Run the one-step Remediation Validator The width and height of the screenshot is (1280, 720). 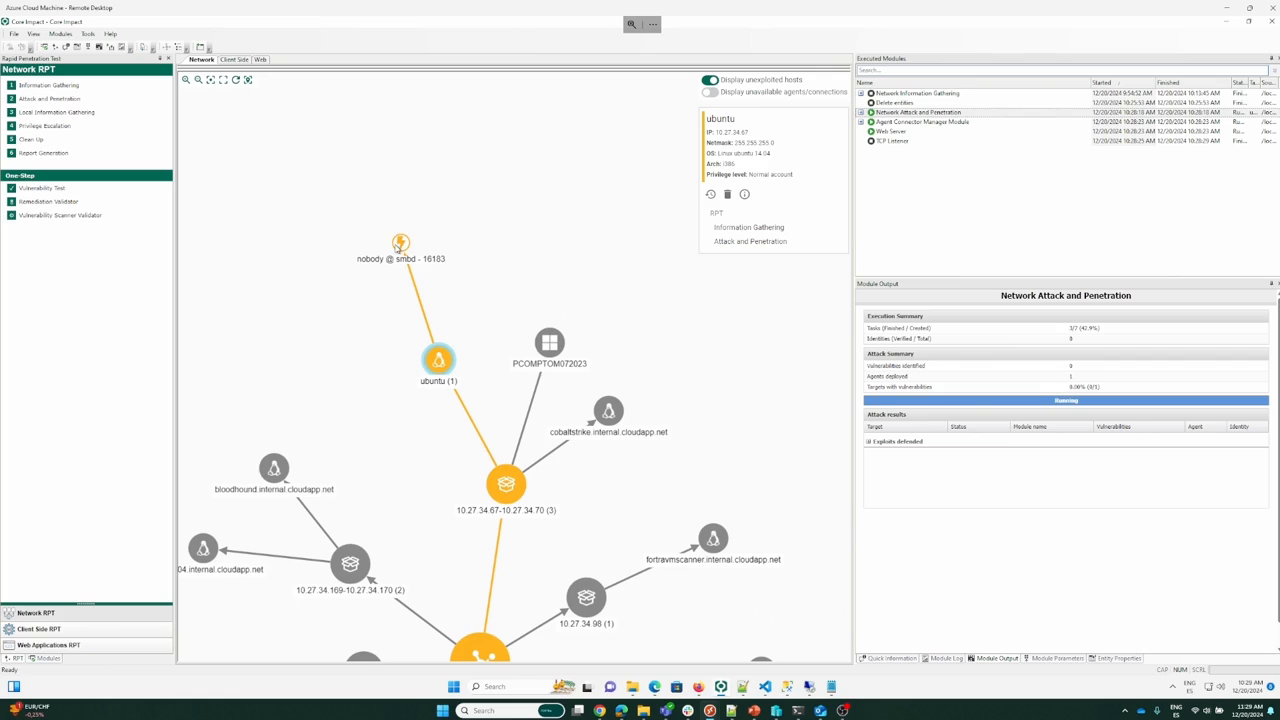[x=48, y=202]
